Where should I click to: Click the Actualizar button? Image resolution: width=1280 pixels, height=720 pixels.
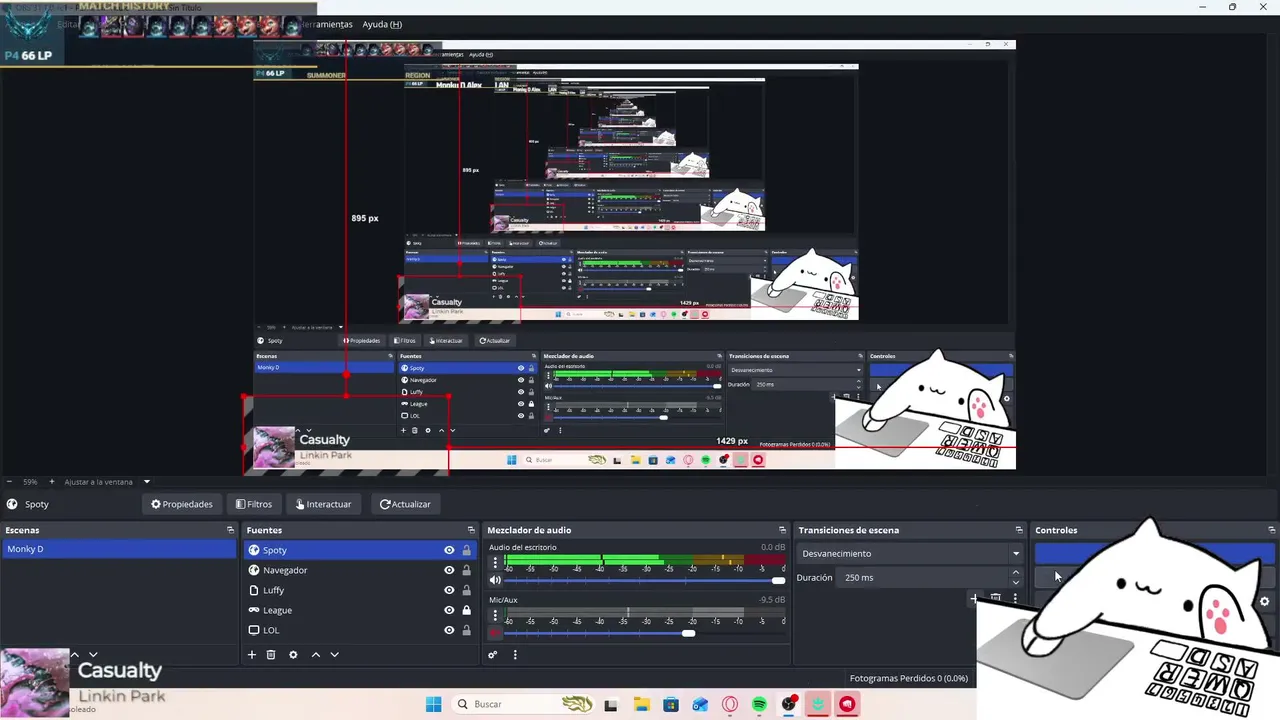pyautogui.click(x=405, y=504)
